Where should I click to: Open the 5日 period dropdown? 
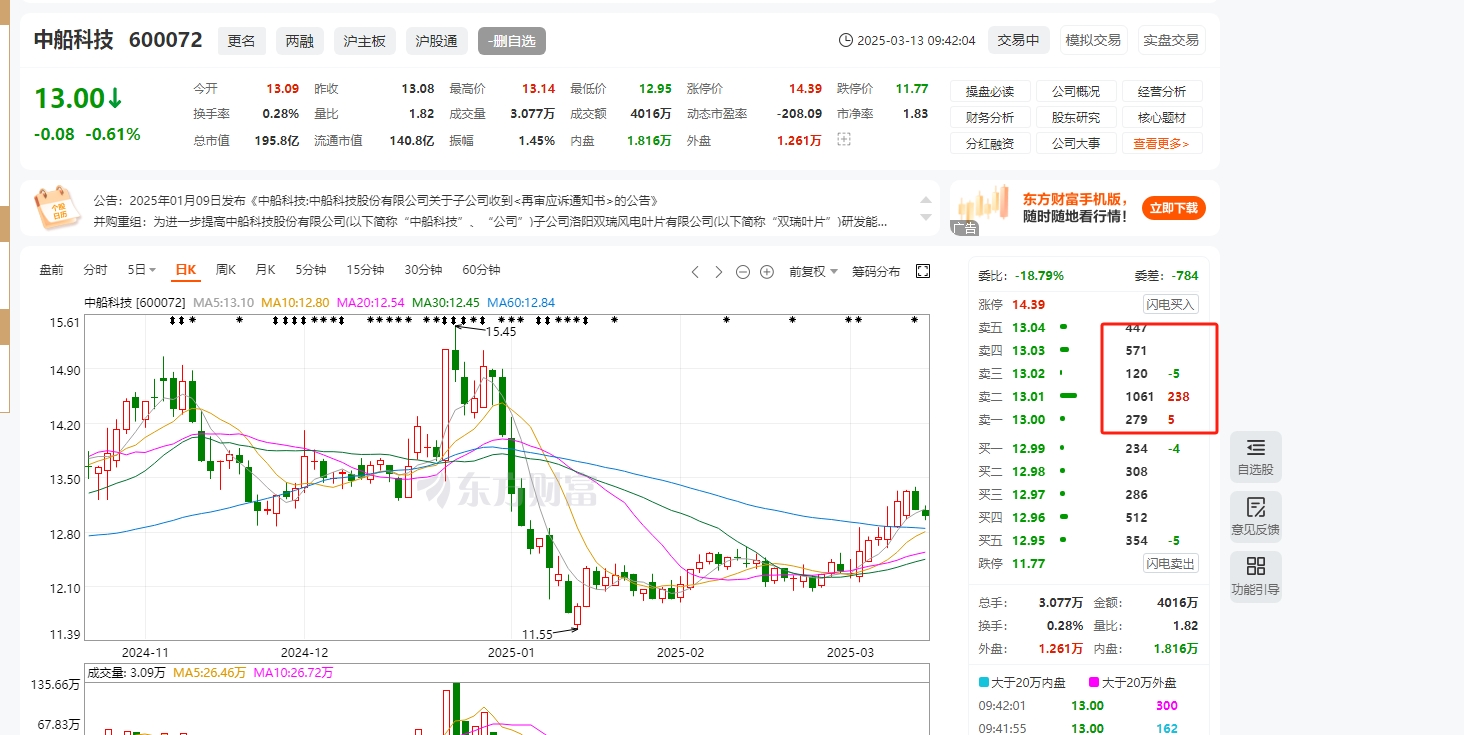coord(141,270)
